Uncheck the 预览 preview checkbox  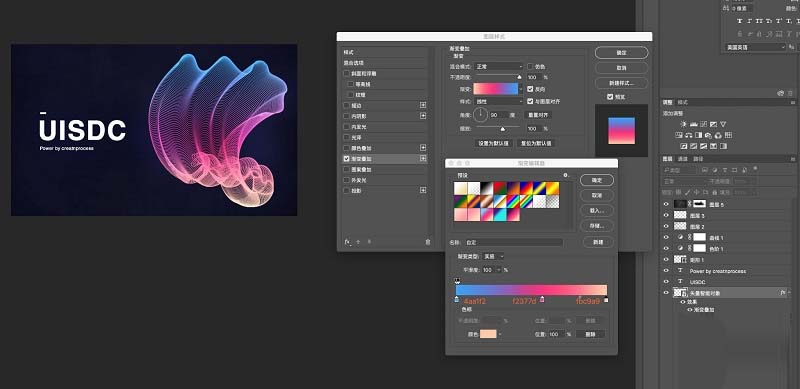click(610, 96)
